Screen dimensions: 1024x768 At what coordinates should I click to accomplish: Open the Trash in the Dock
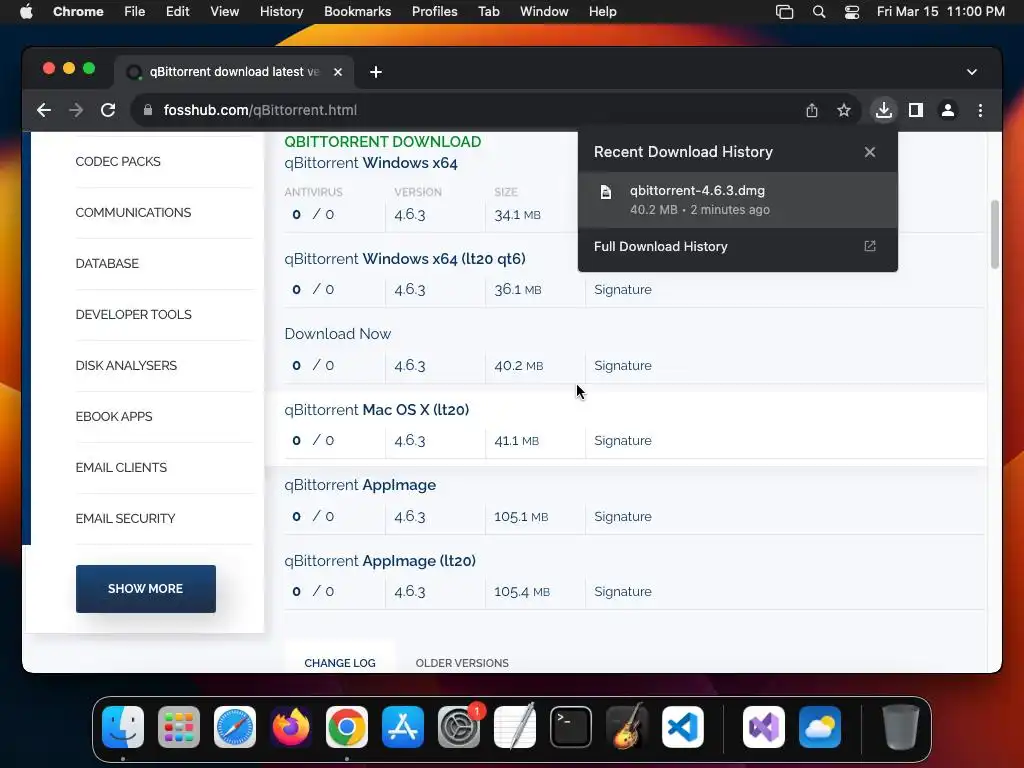click(901, 727)
